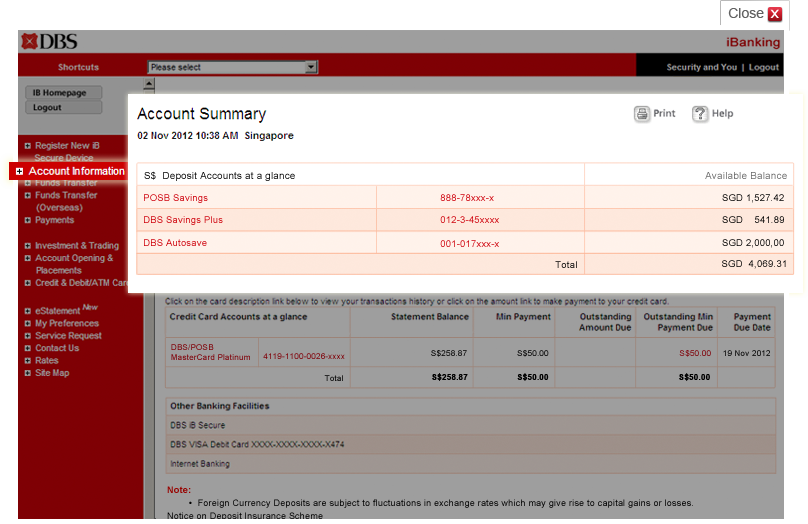Expand the Account Information plus icon
The width and height of the screenshot is (808, 524).
20,171
